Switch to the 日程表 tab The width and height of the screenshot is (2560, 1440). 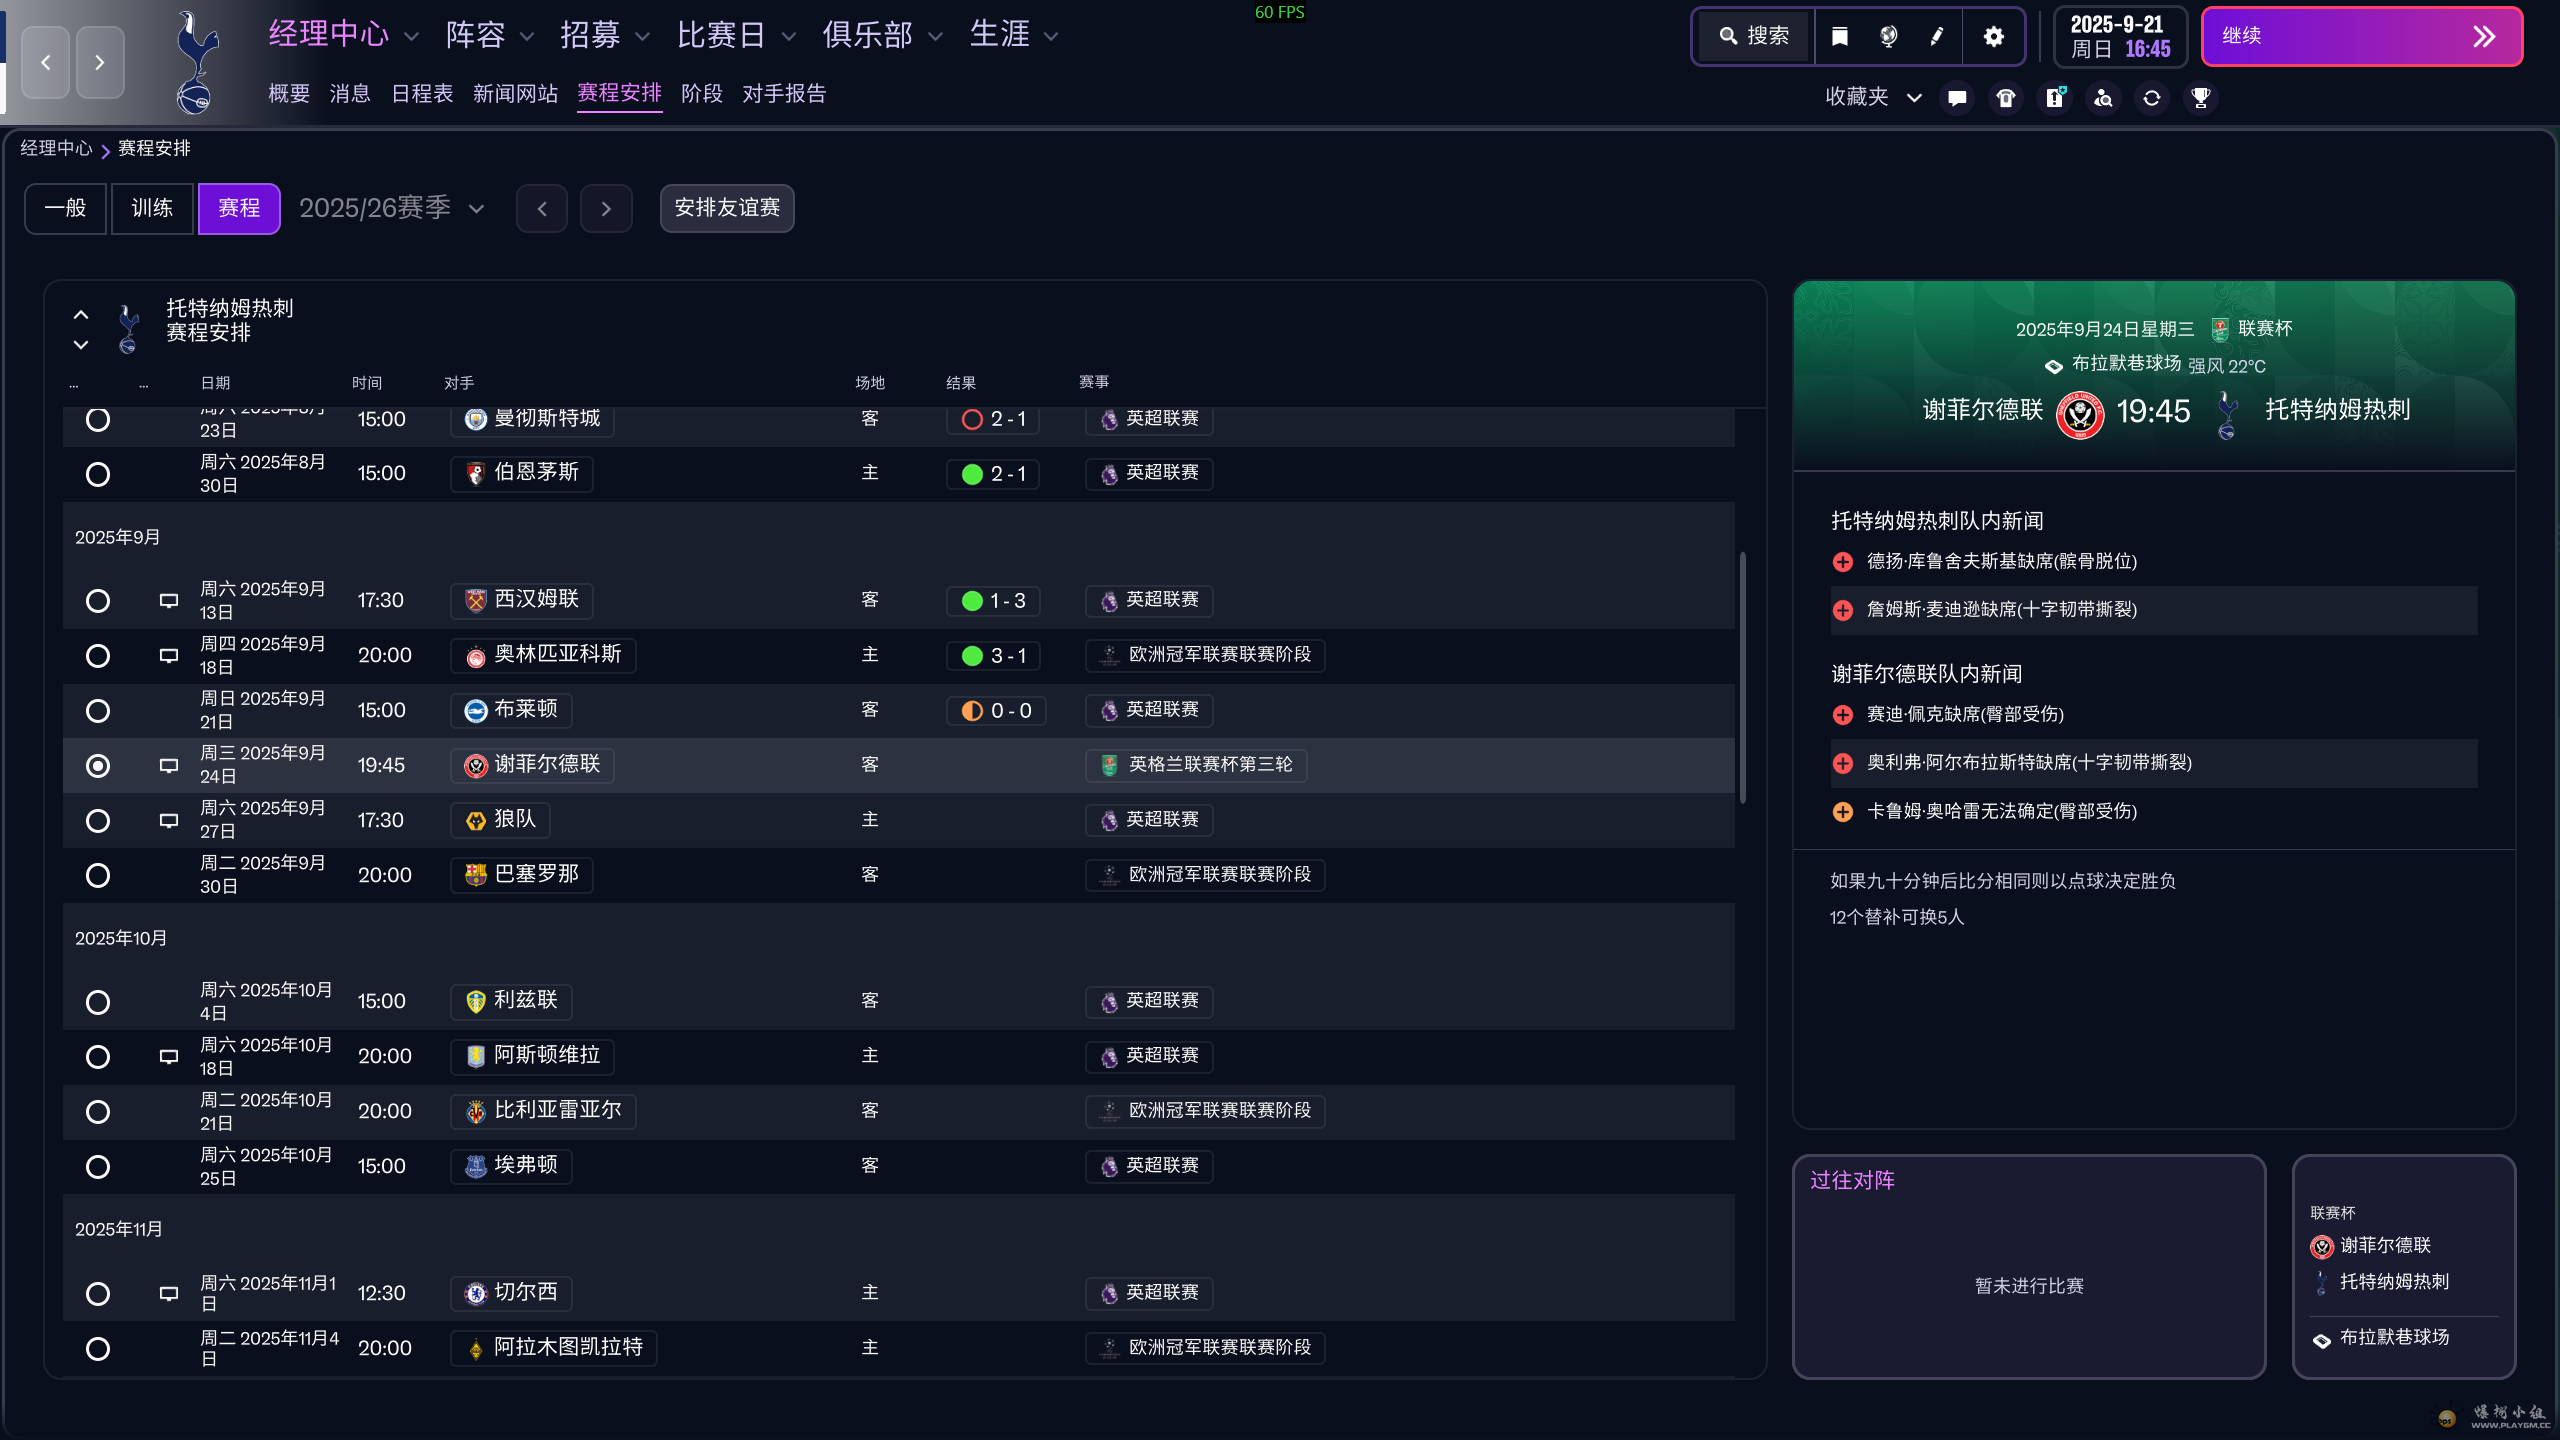tap(422, 94)
